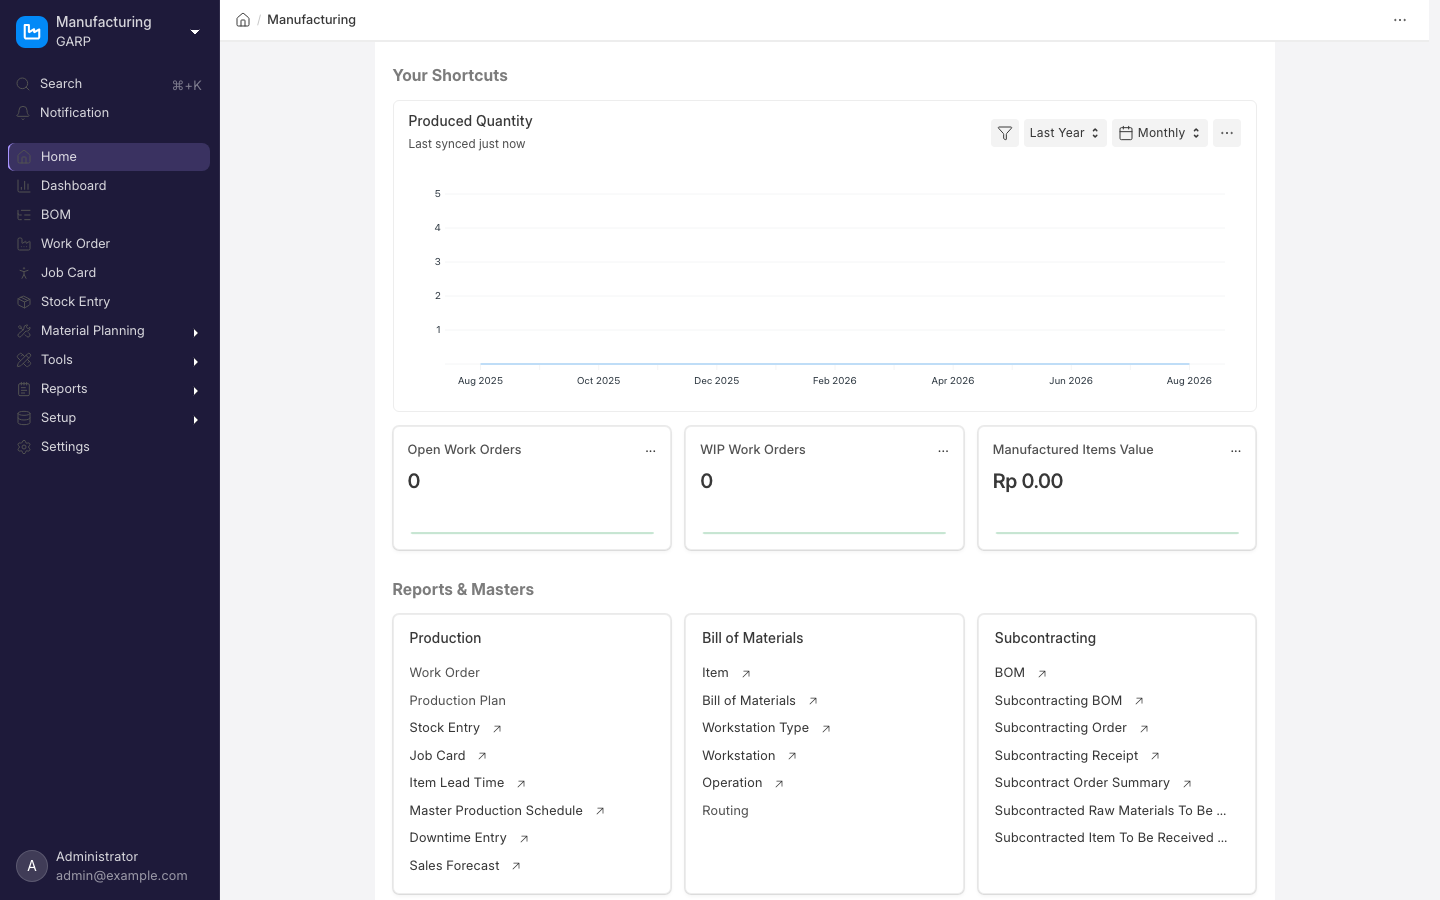The width and height of the screenshot is (1440, 900).
Task: Open the filter icon on Produced Quantity chart
Action: pos(1005,133)
